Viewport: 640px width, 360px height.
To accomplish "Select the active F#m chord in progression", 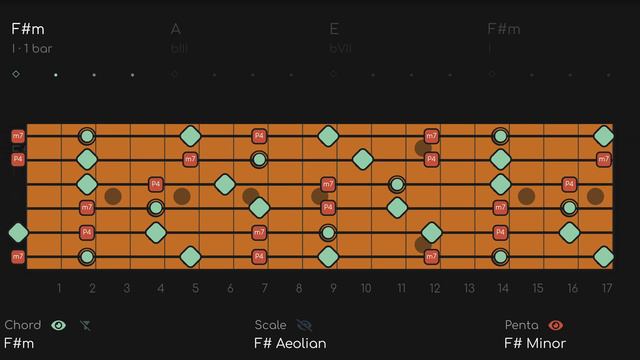I will point(28,29).
